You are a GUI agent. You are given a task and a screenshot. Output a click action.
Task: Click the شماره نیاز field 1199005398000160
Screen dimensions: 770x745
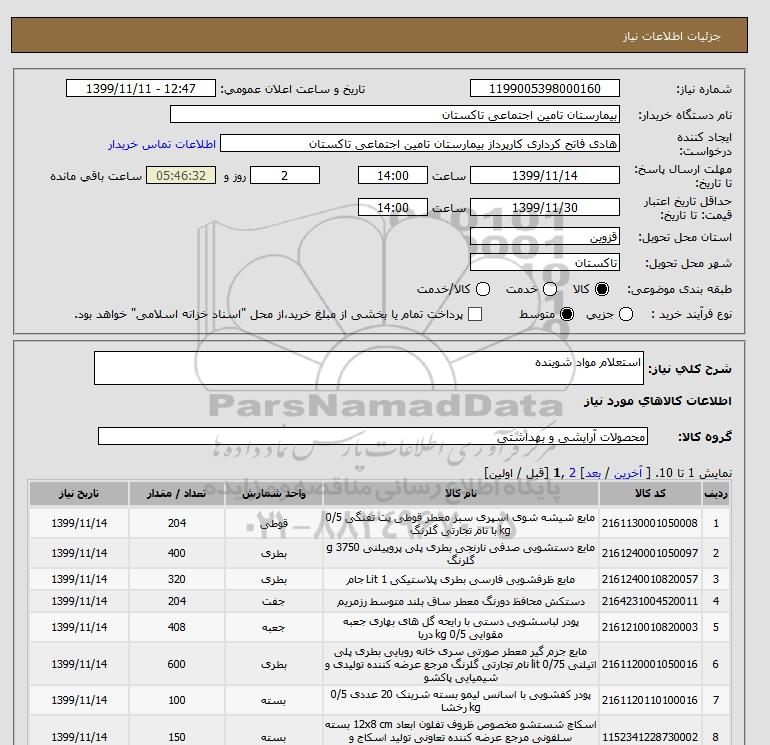(x=545, y=88)
